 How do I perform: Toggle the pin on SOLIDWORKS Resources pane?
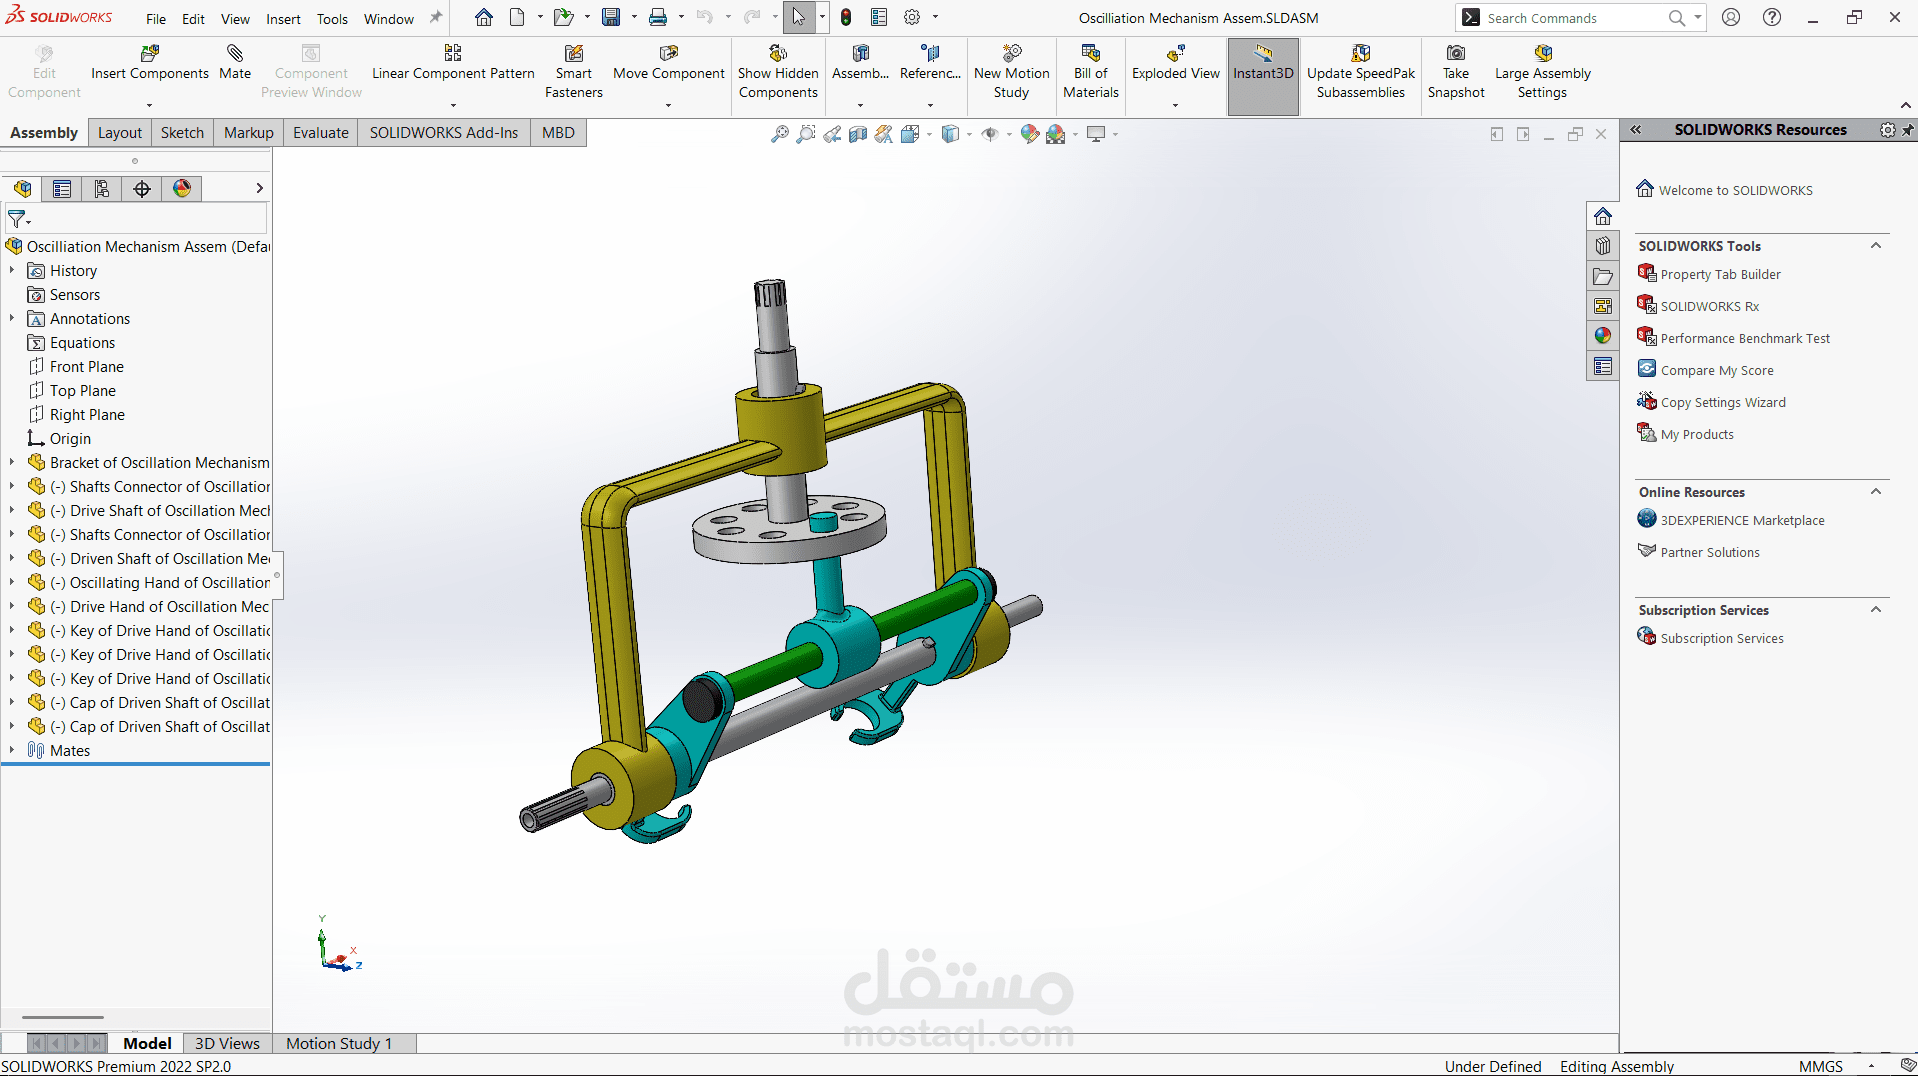(1908, 130)
